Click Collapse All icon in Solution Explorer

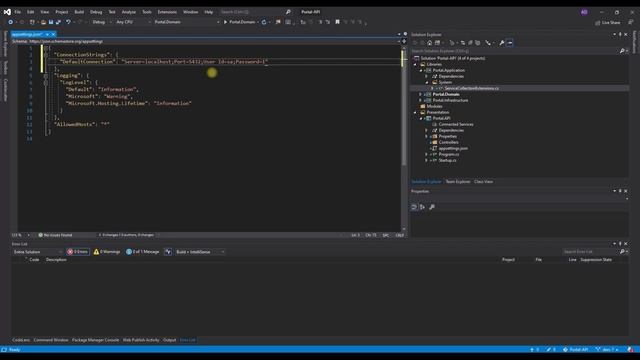(470, 43)
